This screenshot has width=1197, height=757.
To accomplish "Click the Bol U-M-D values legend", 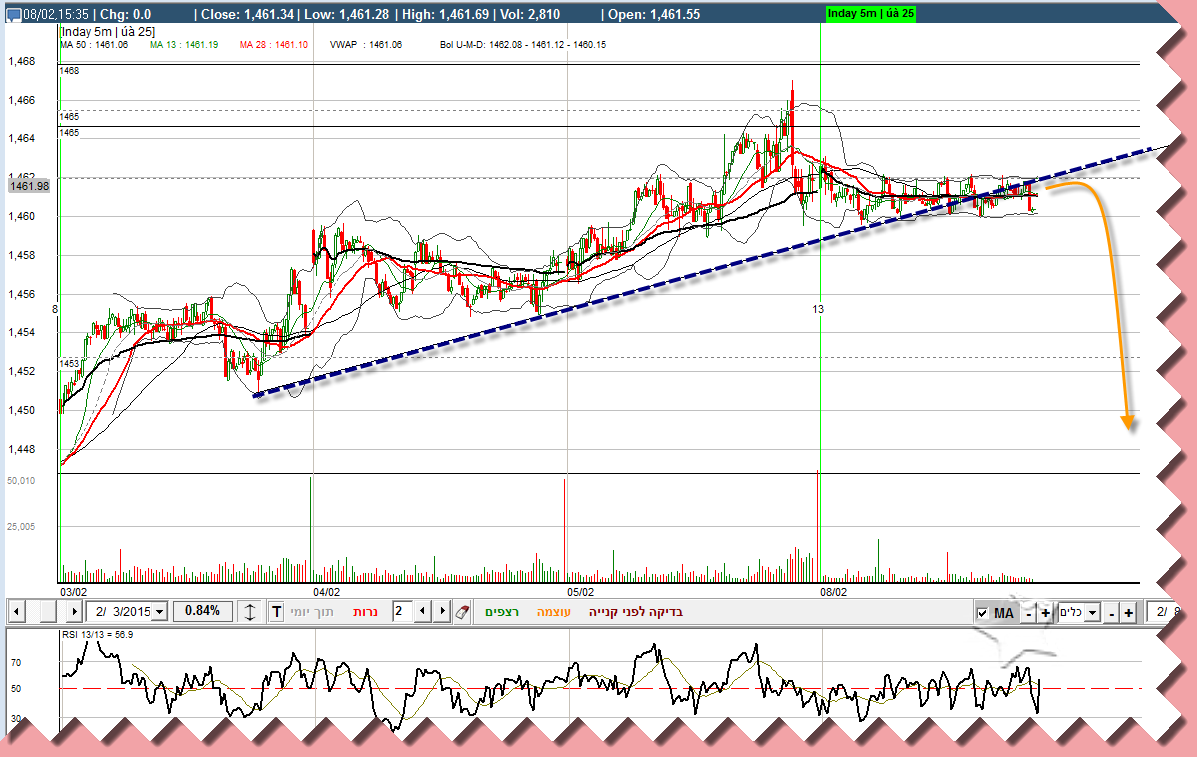I will 523,45.
